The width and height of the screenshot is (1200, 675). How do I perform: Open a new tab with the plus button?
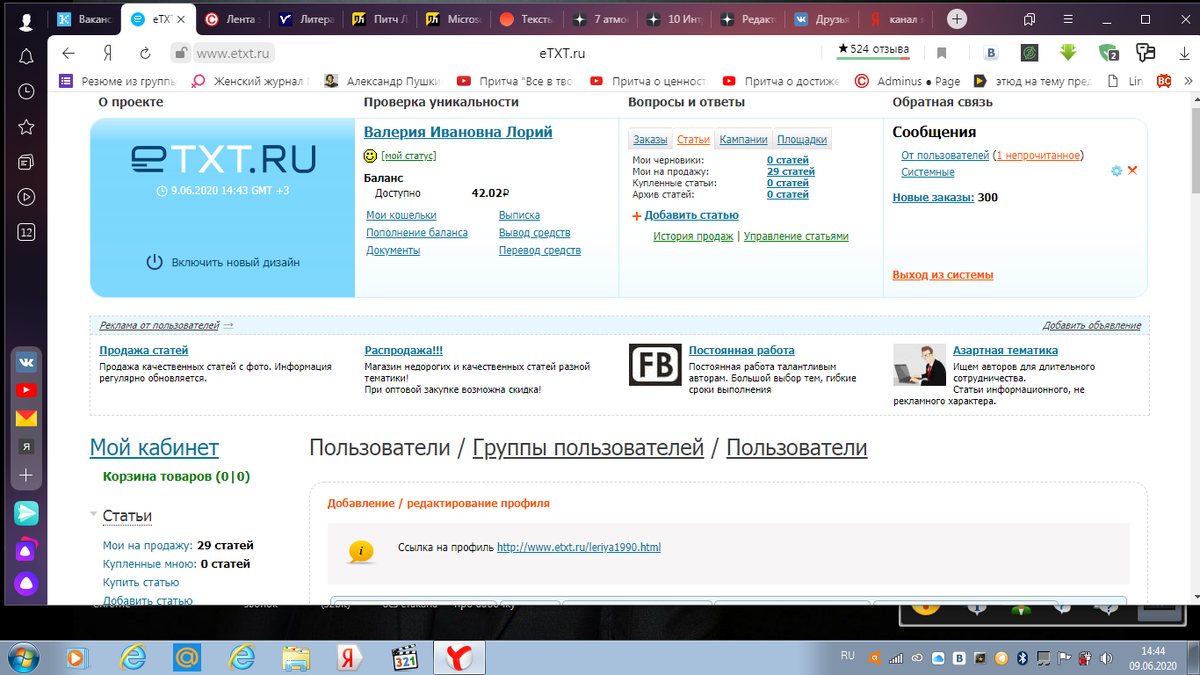pyautogui.click(x=957, y=19)
